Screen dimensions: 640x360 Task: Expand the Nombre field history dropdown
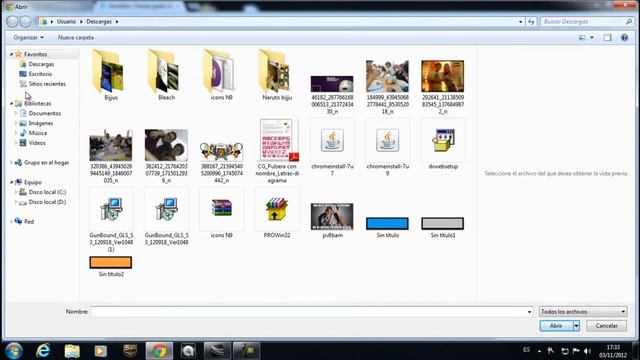(x=529, y=312)
